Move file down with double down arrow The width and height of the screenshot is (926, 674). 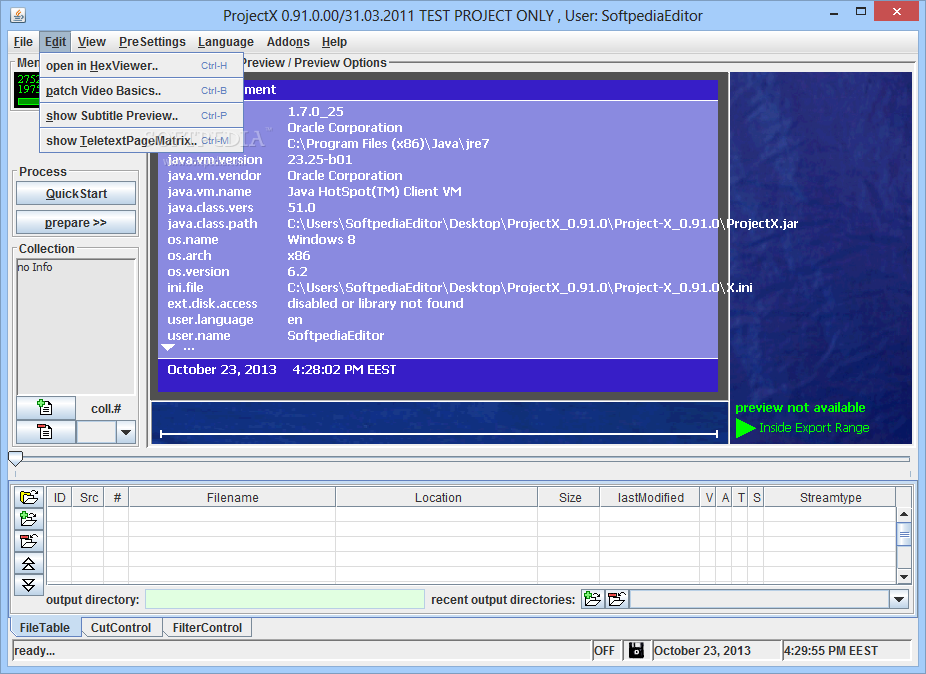coord(28,585)
